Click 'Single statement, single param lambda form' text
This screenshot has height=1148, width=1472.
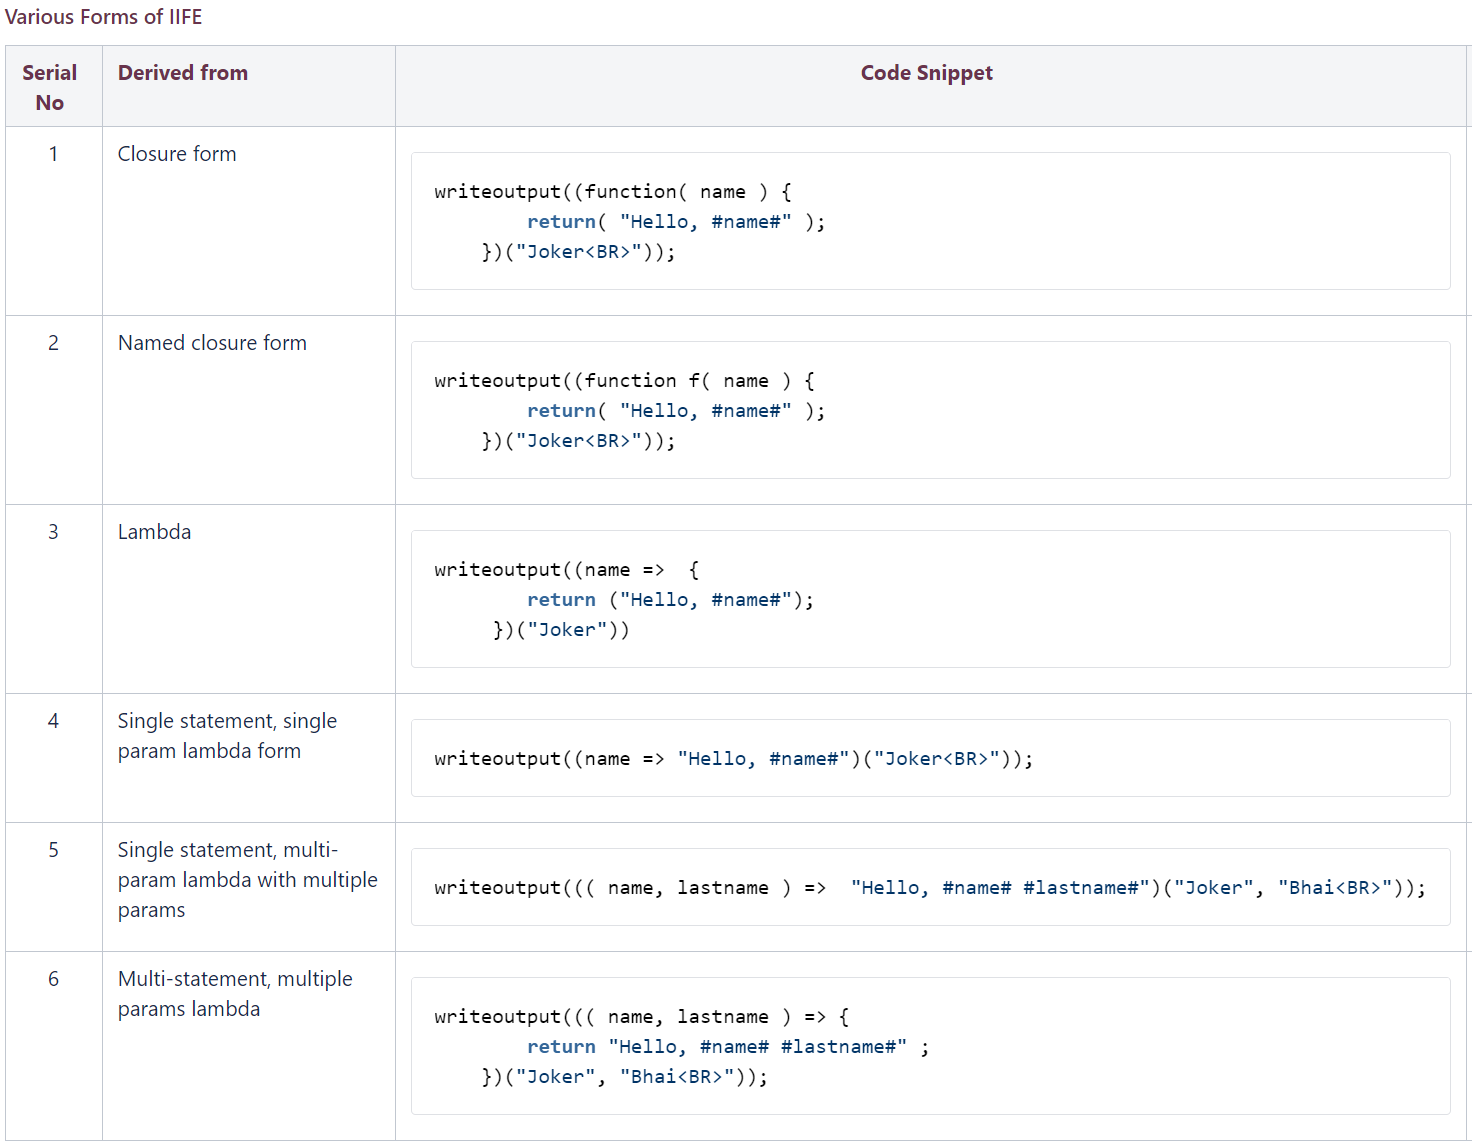pyautogui.click(x=227, y=736)
